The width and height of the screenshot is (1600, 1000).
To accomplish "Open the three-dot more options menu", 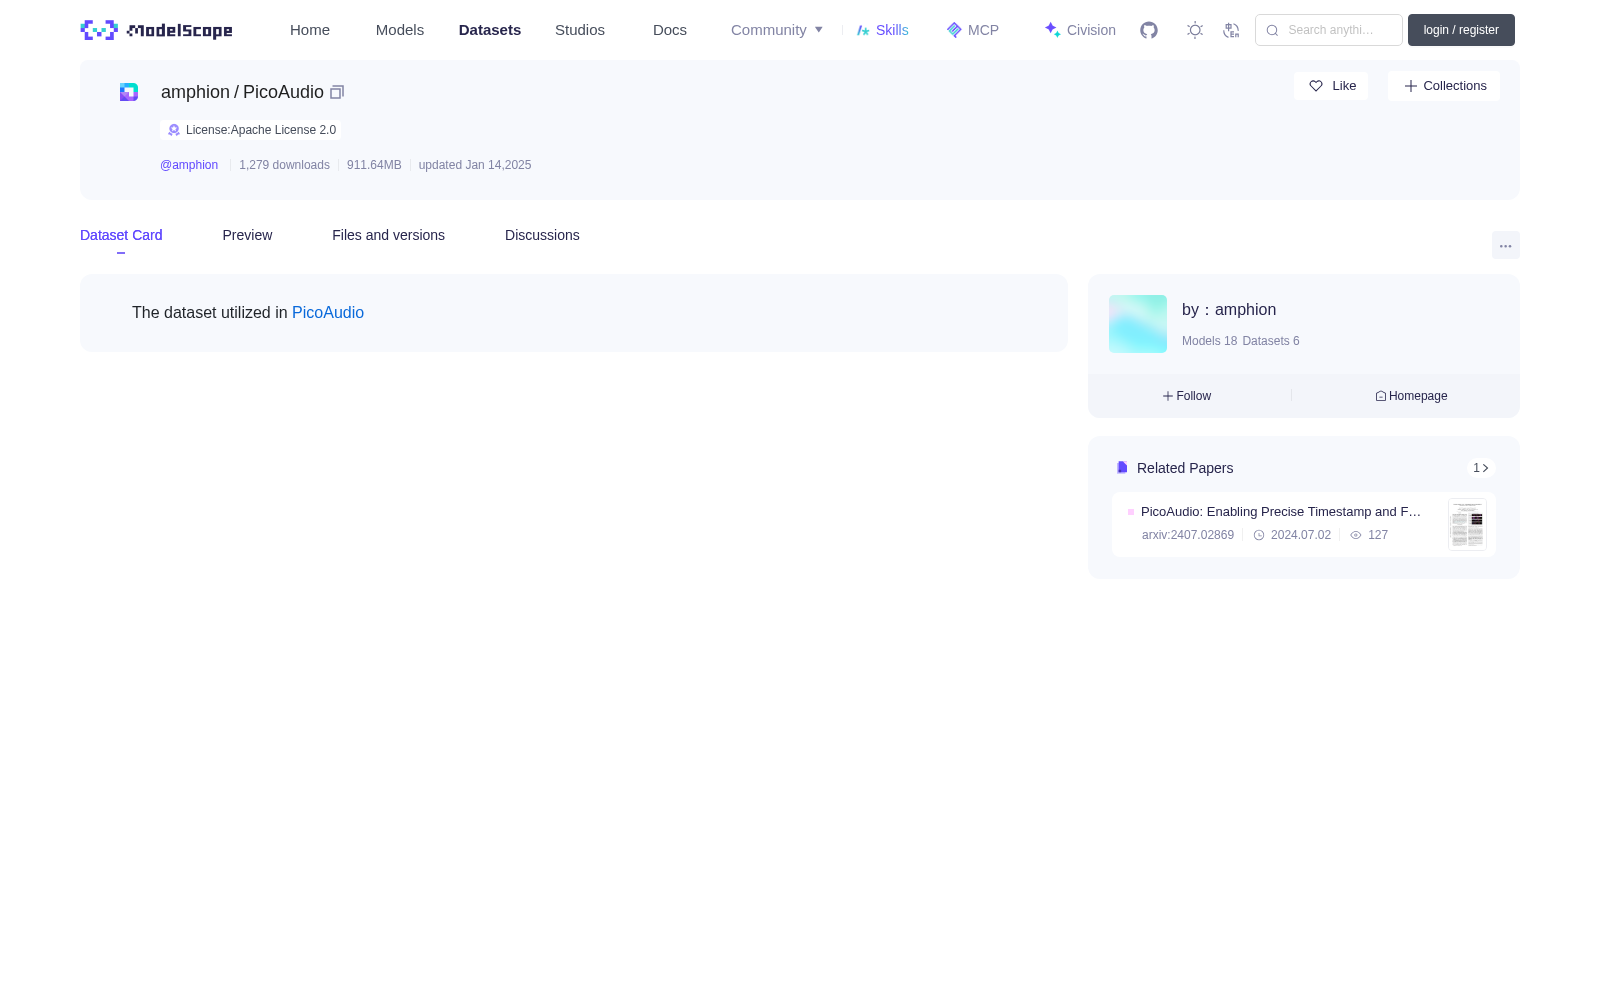I will [1505, 246].
